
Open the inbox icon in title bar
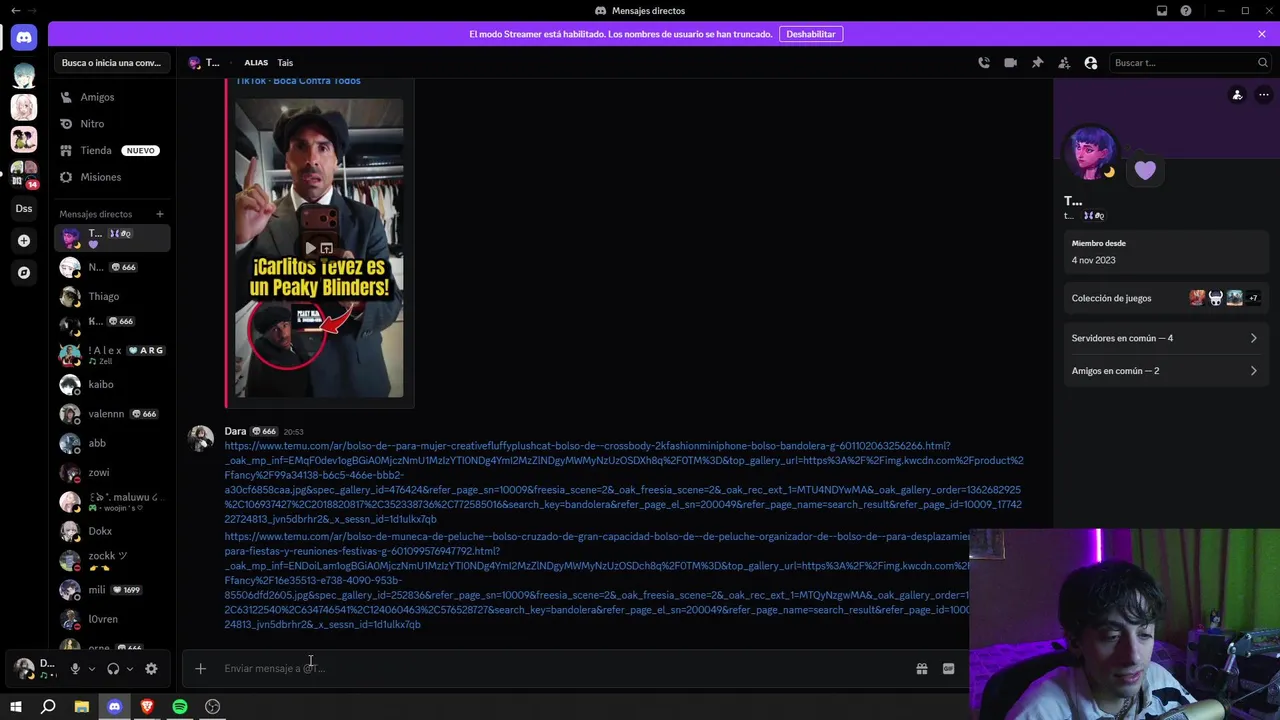click(x=1162, y=10)
